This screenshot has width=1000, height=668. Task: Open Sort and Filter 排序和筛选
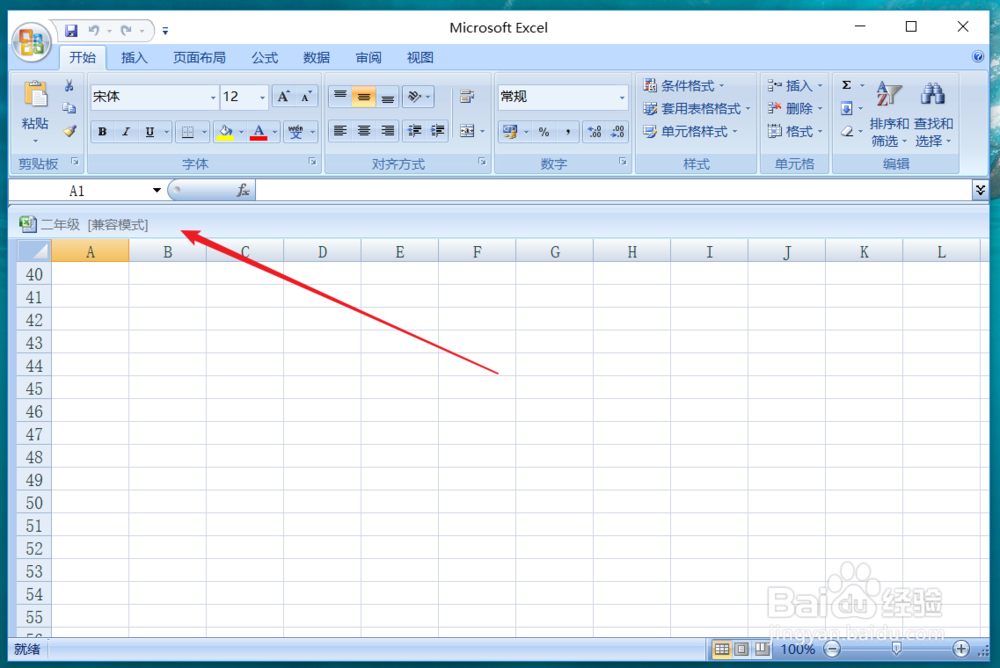click(889, 114)
